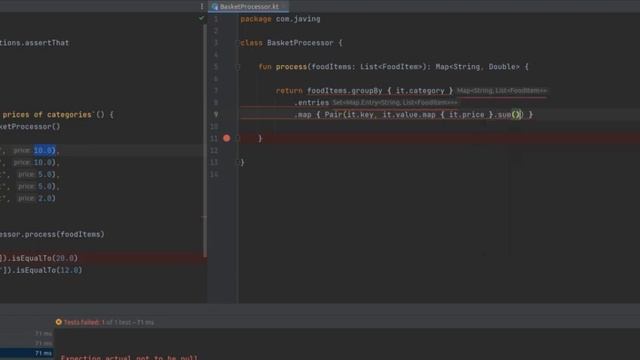
Task: Click the green checkmark inspection indicator
Action: 201,18
